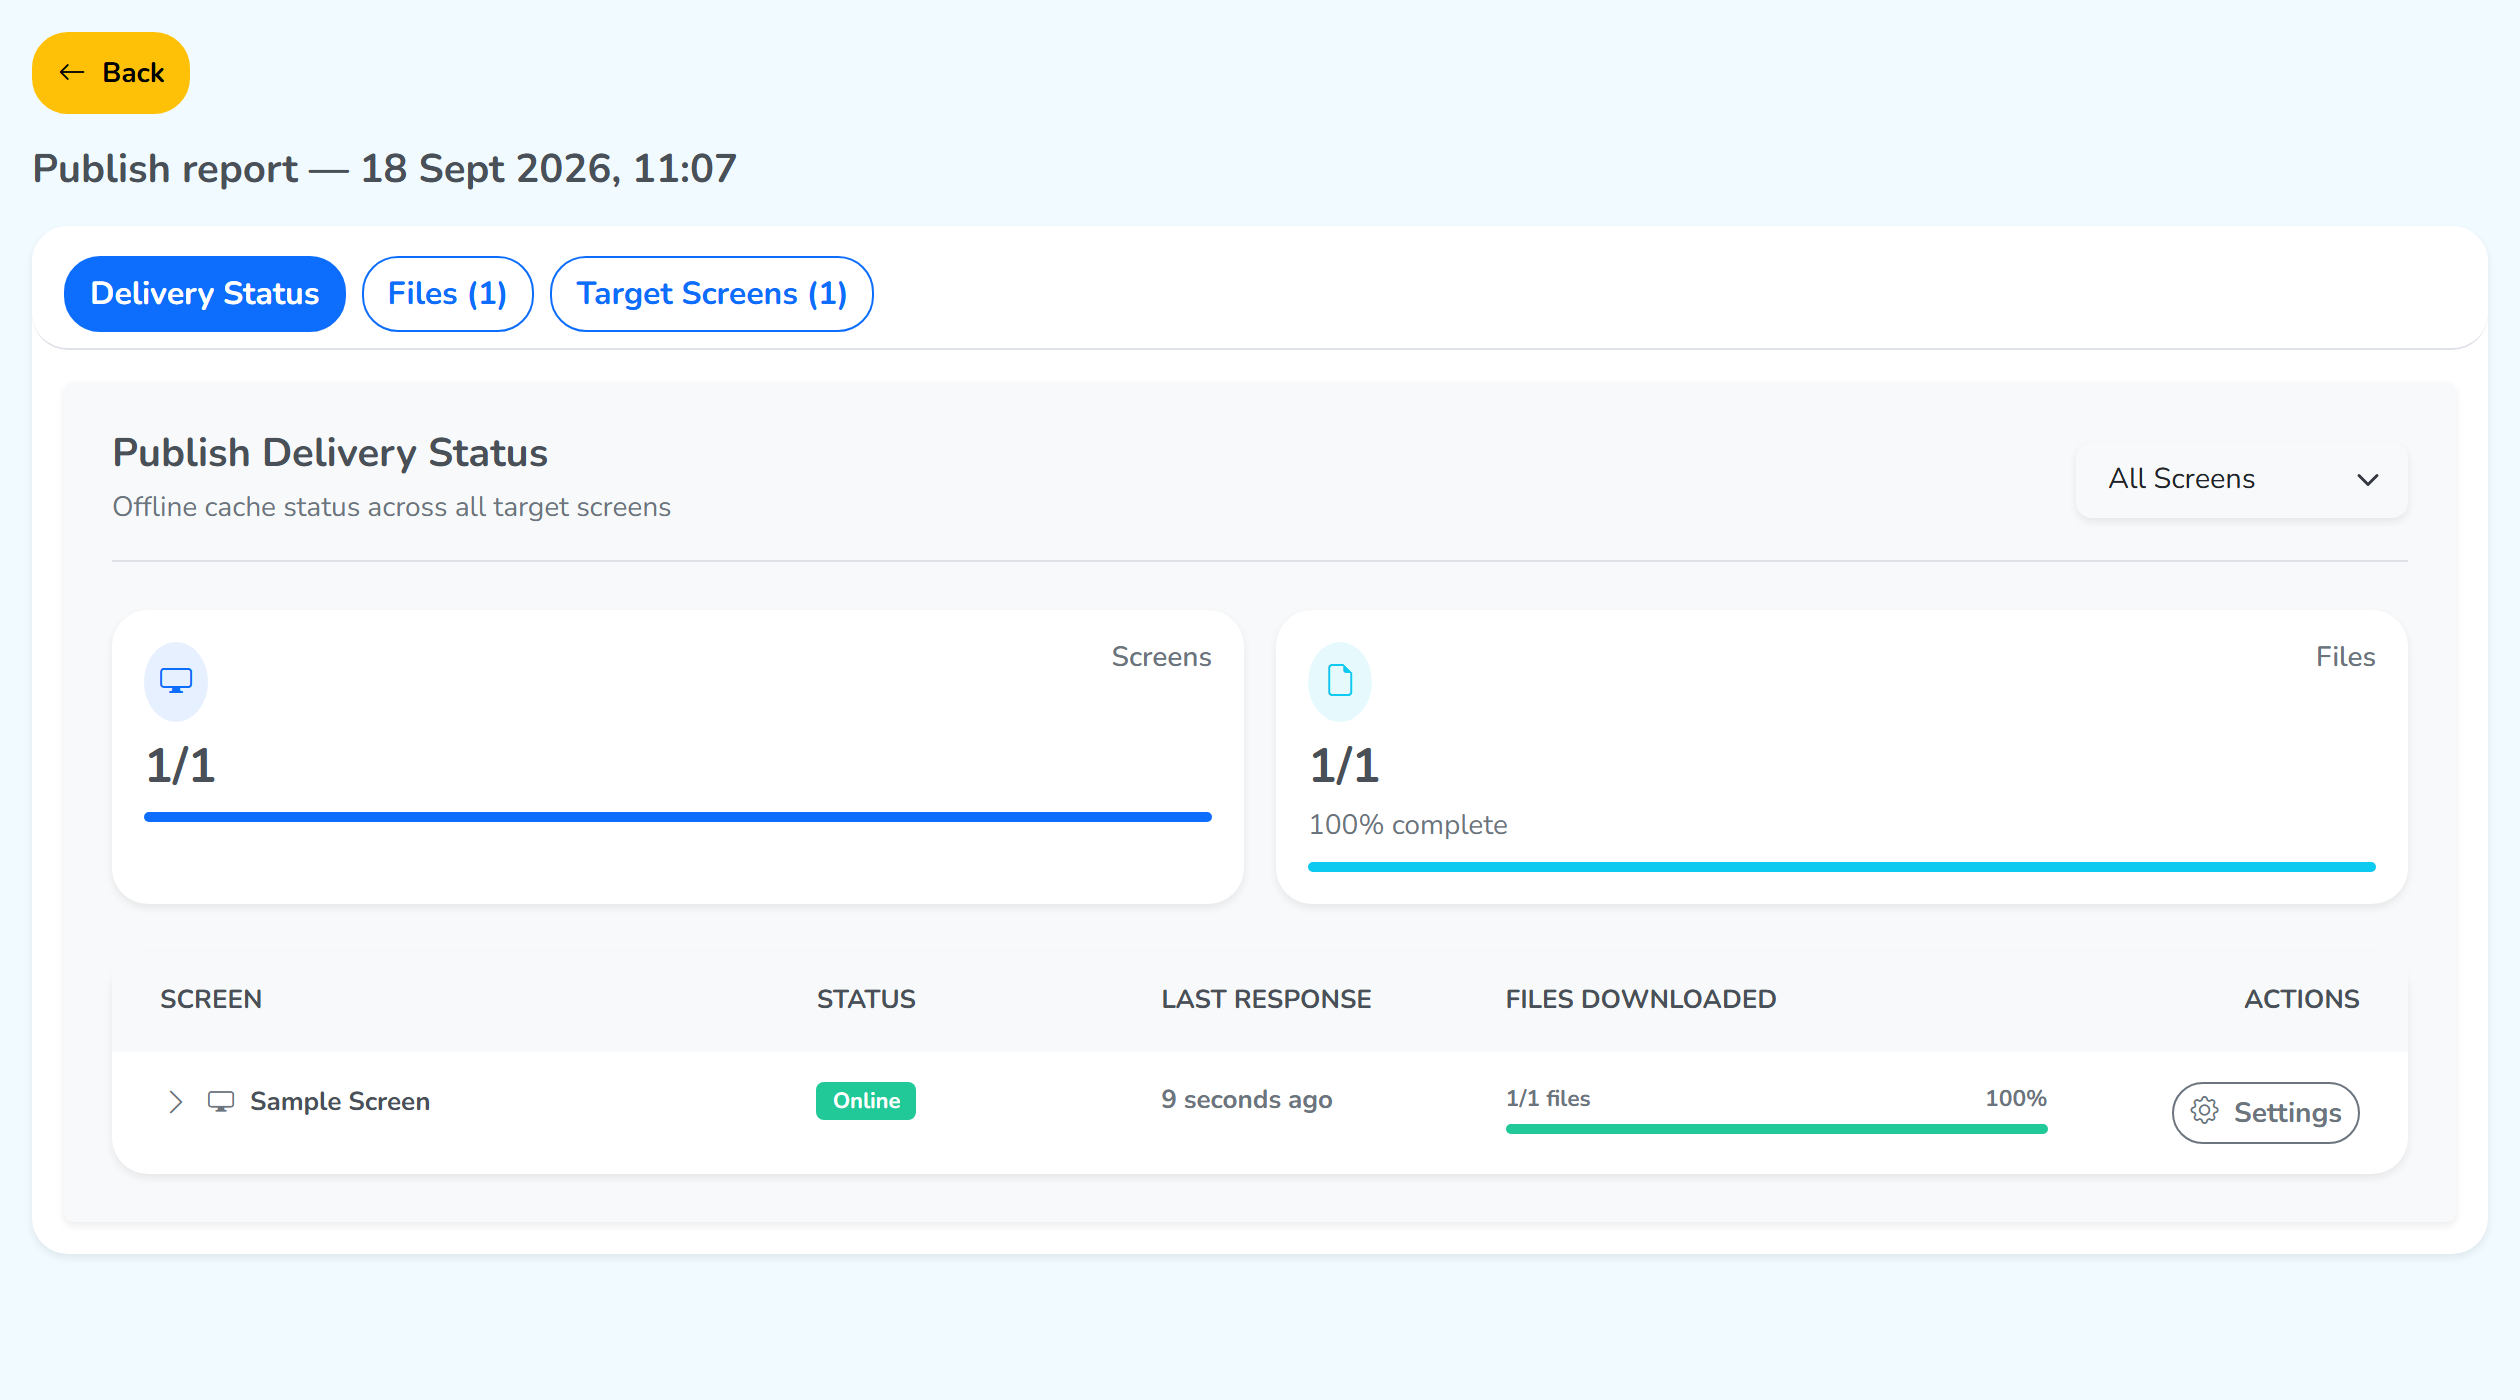This screenshot has width=2520, height=1400.
Task: Click the Publish Delivery Status heading
Action: coord(330,453)
